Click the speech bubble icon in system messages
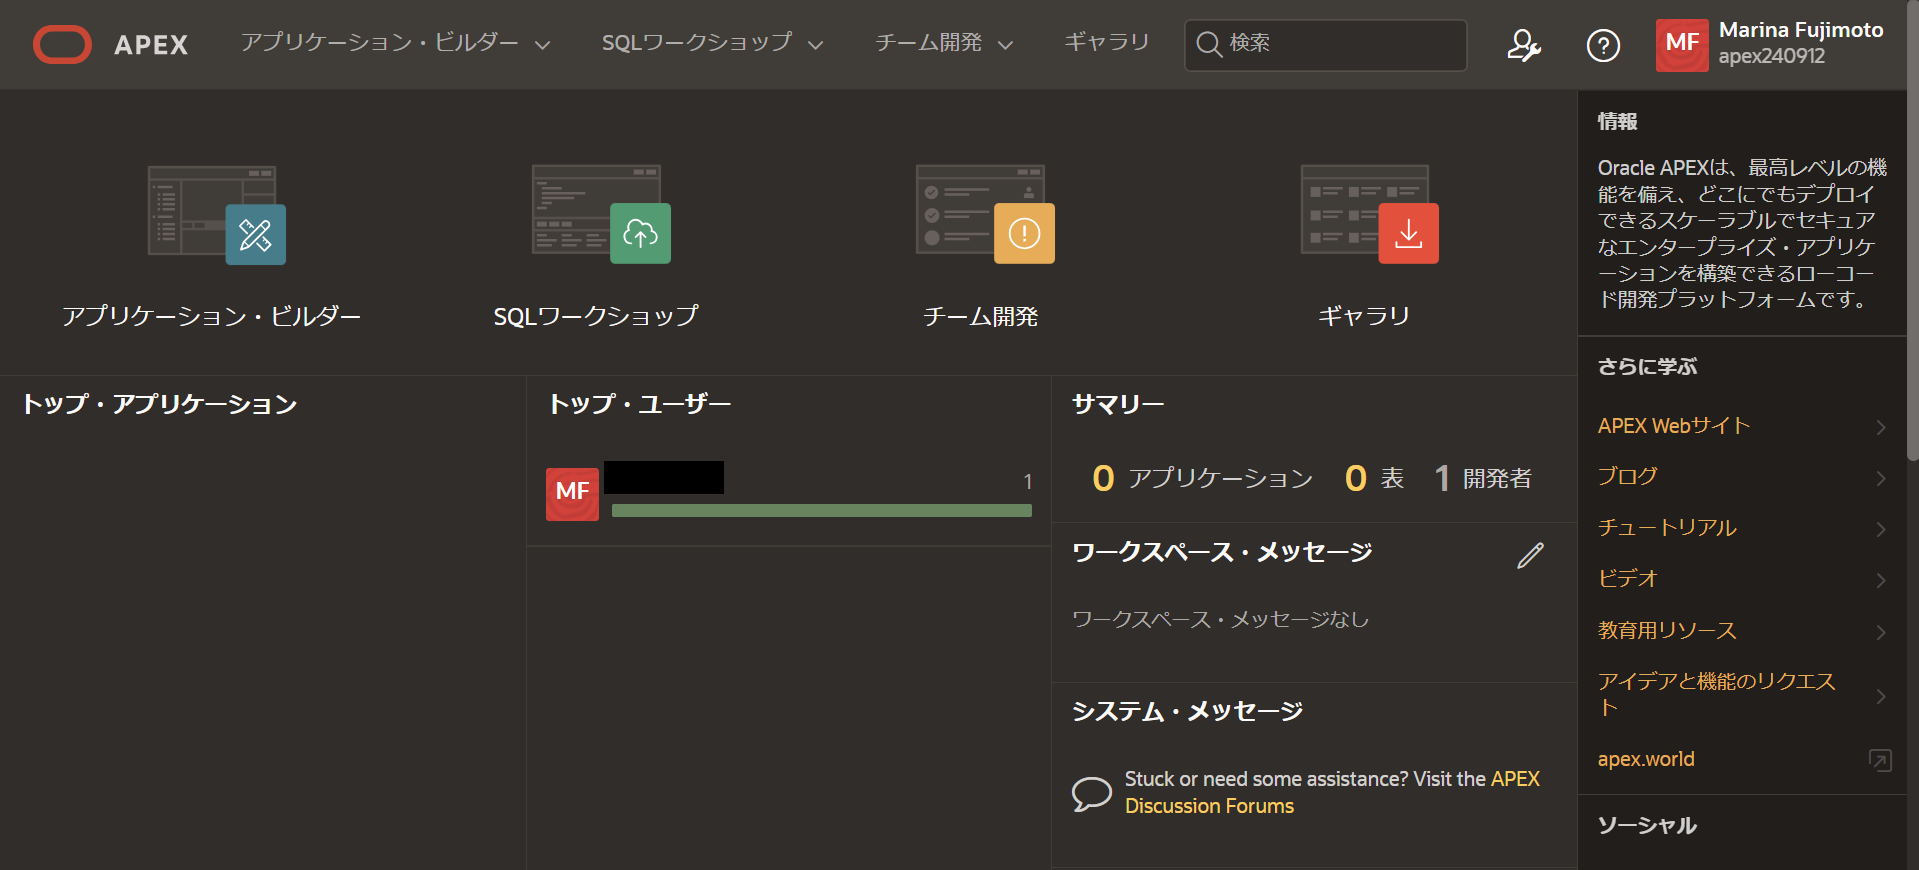The width and height of the screenshot is (1919, 870). click(1091, 794)
